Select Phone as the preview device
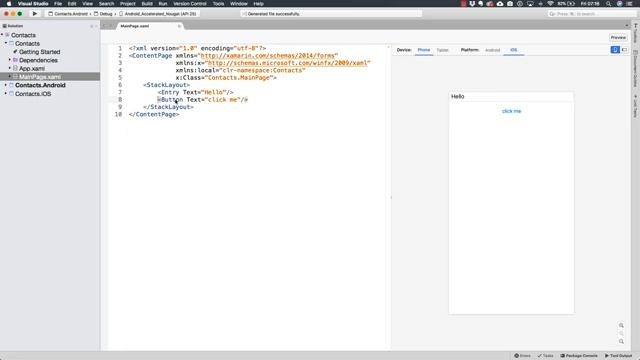Screen dimensions: 640x360 click(x=424, y=50)
